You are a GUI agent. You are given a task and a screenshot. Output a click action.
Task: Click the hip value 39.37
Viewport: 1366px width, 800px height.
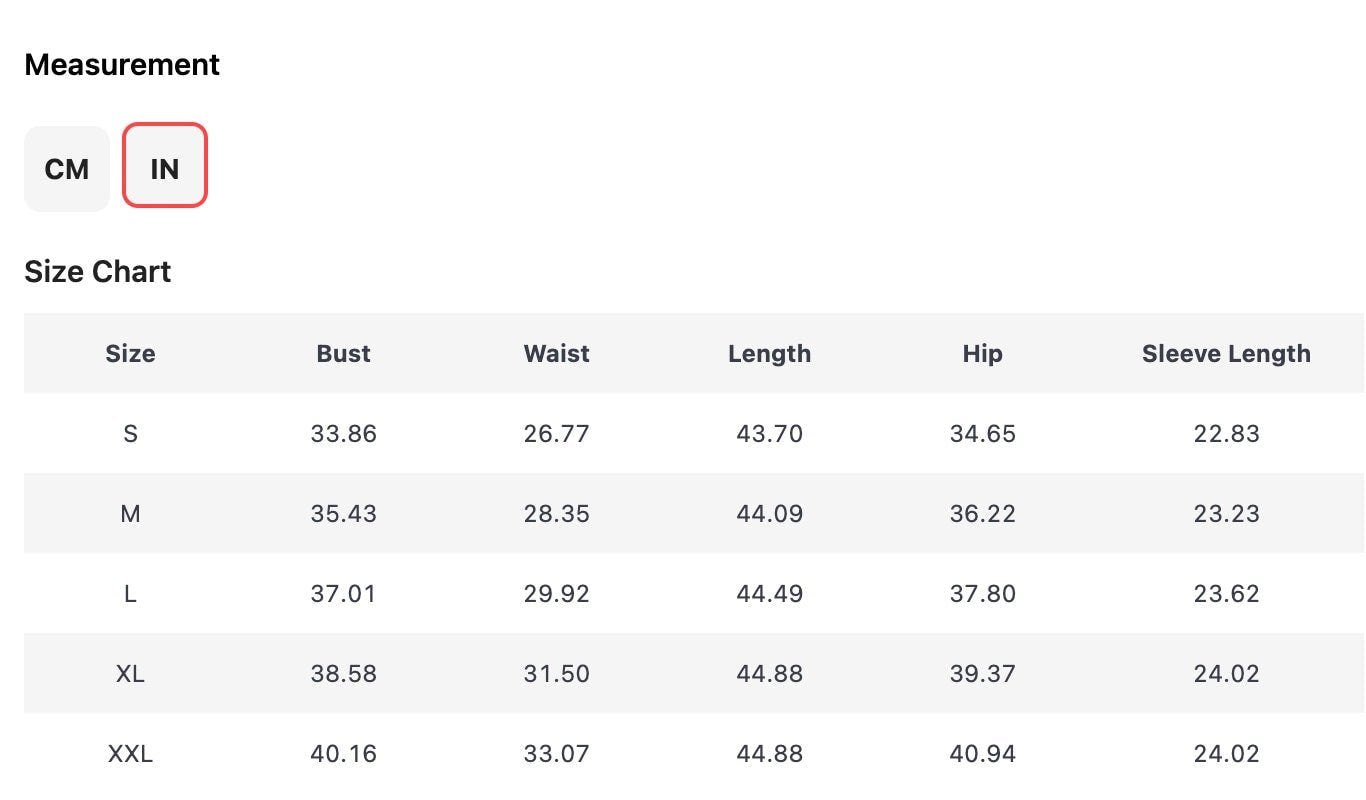982,674
